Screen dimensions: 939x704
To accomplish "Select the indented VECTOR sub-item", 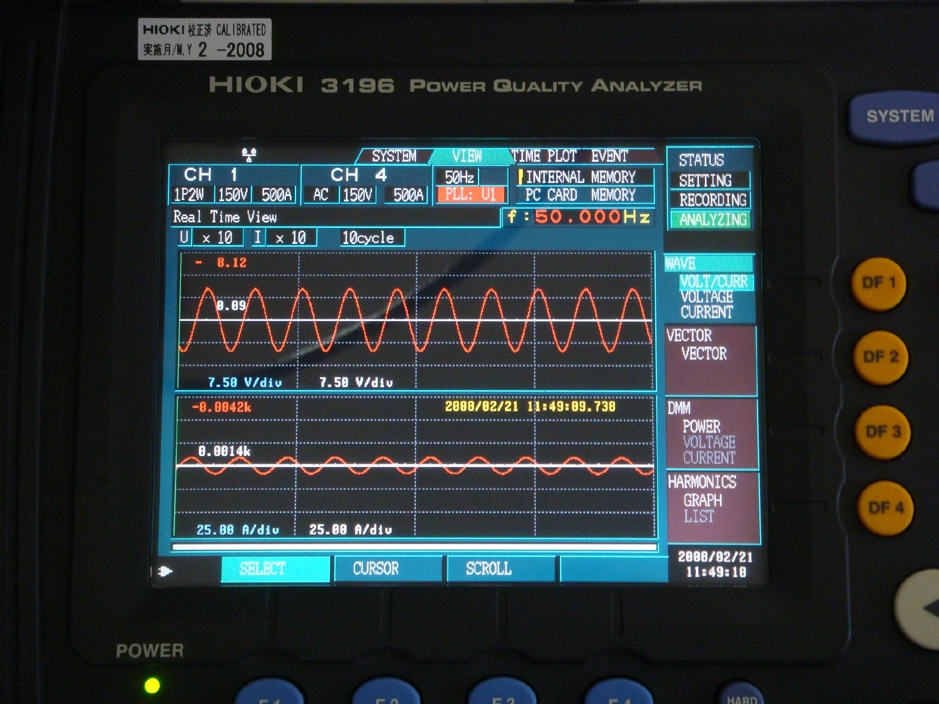I will [704, 354].
